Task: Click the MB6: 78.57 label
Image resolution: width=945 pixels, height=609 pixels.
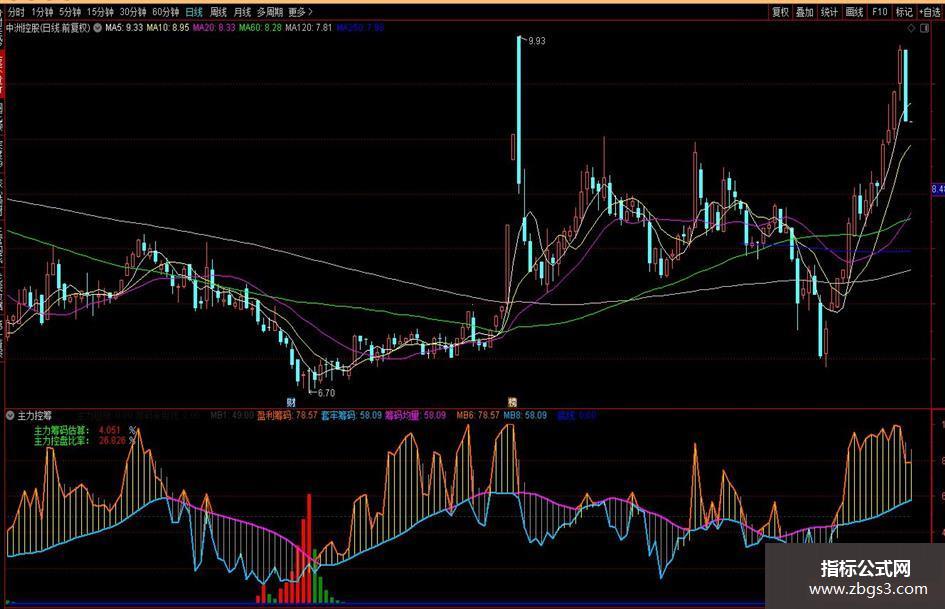Action: (x=478, y=415)
